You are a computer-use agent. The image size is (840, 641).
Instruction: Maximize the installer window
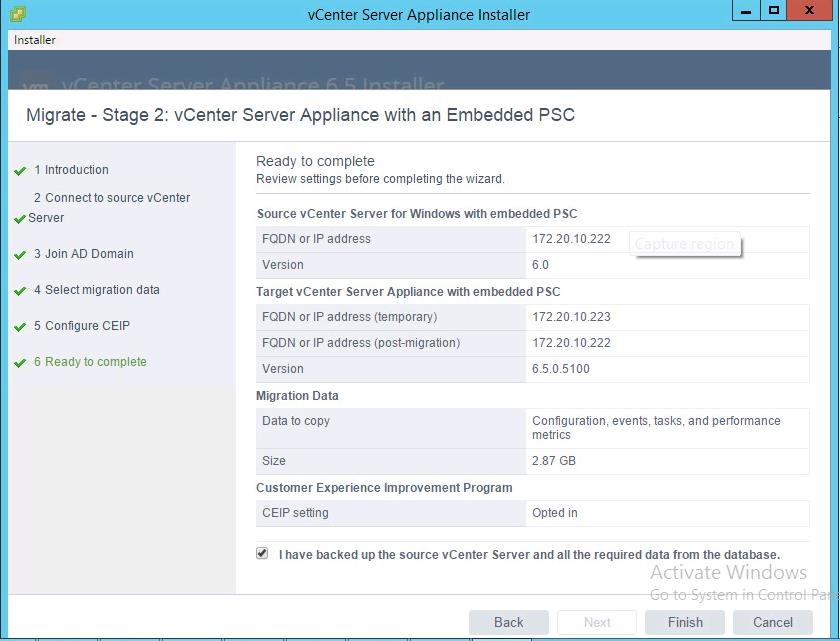(774, 11)
